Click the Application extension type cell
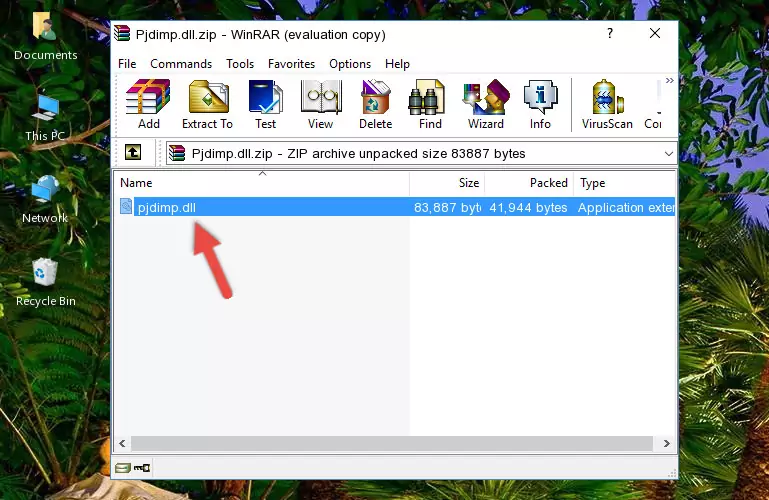769x500 pixels. pyautogui.click(x=626, y=208)
